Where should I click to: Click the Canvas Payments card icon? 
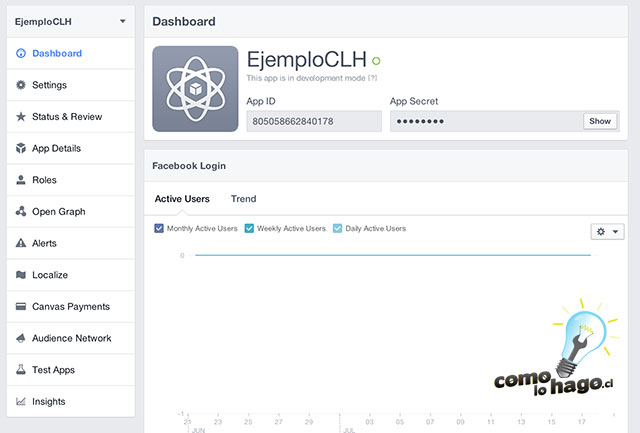[21, 306]
